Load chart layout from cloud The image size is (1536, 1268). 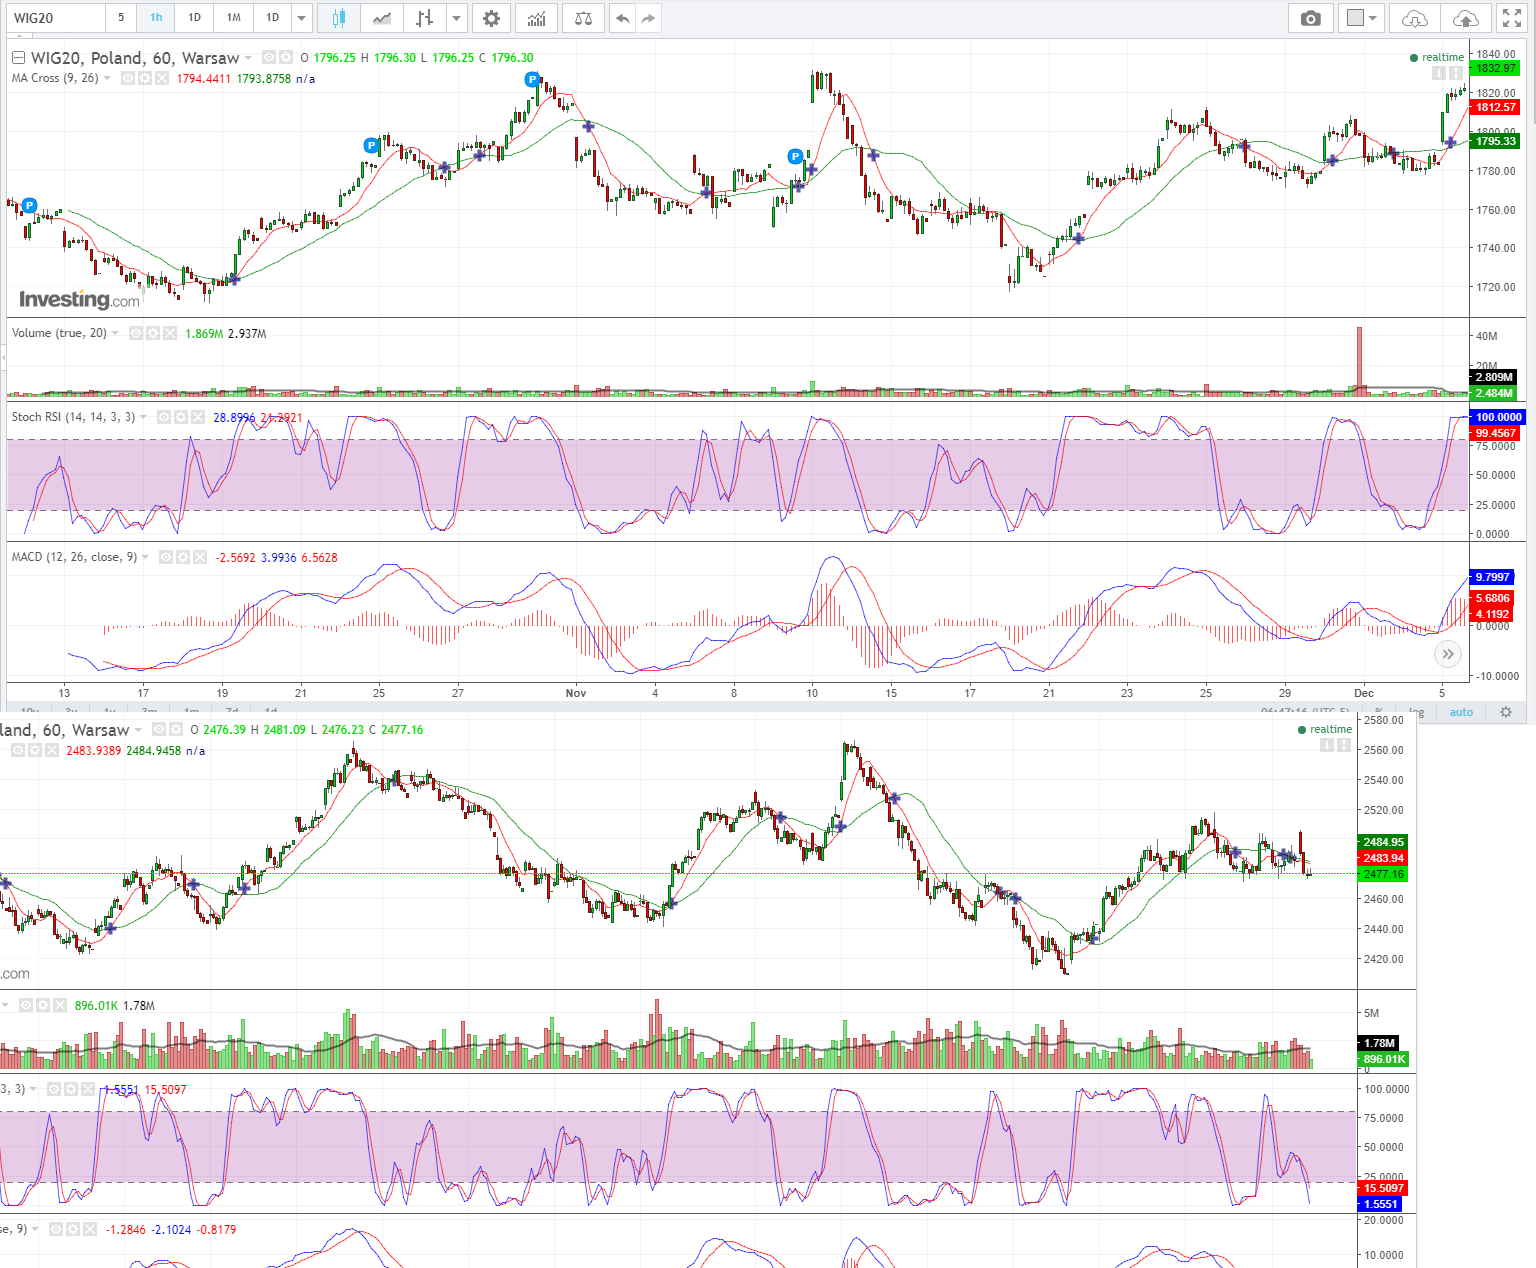click(x=1415, y=18)
